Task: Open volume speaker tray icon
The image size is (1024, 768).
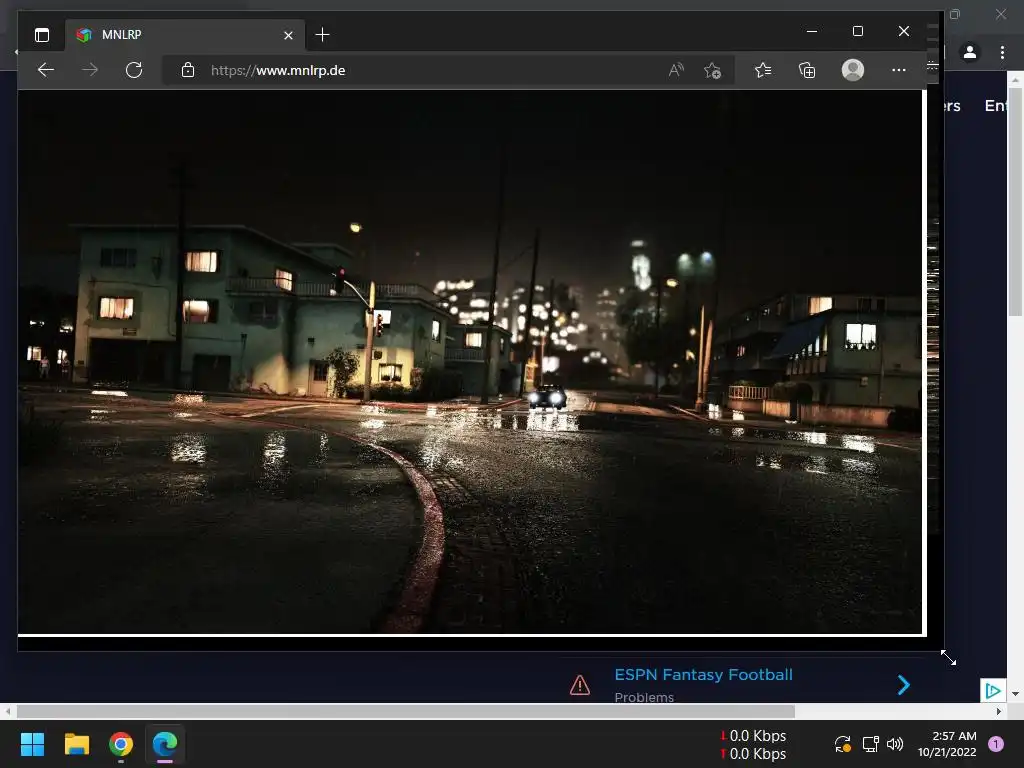Action: pos(895,744)
